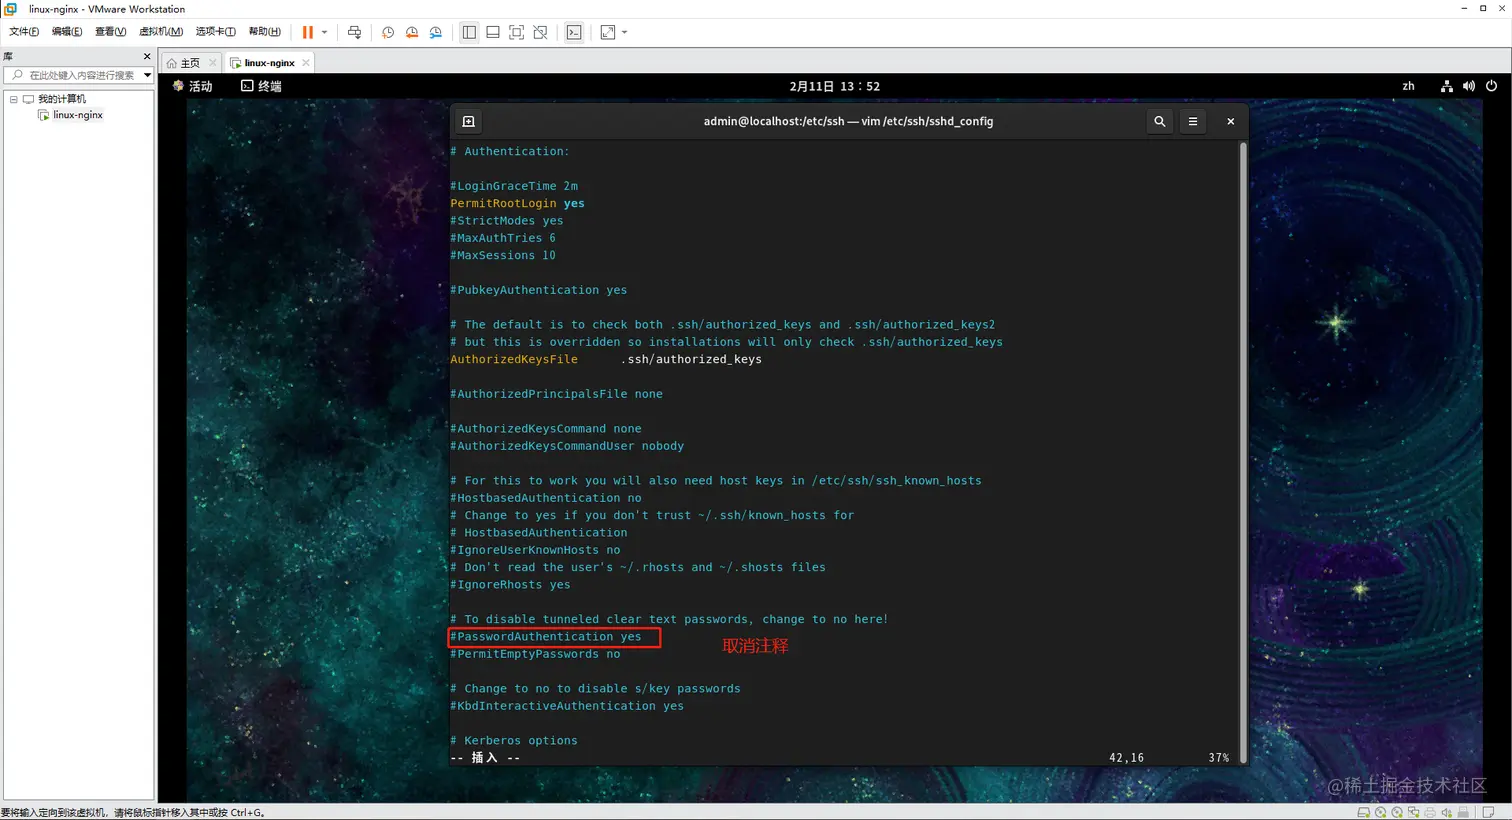Click the AuthorizedKeysFile line
The height and width of the screenshot is (820, 1512).
pyautogui.click(x=606, y=359)
